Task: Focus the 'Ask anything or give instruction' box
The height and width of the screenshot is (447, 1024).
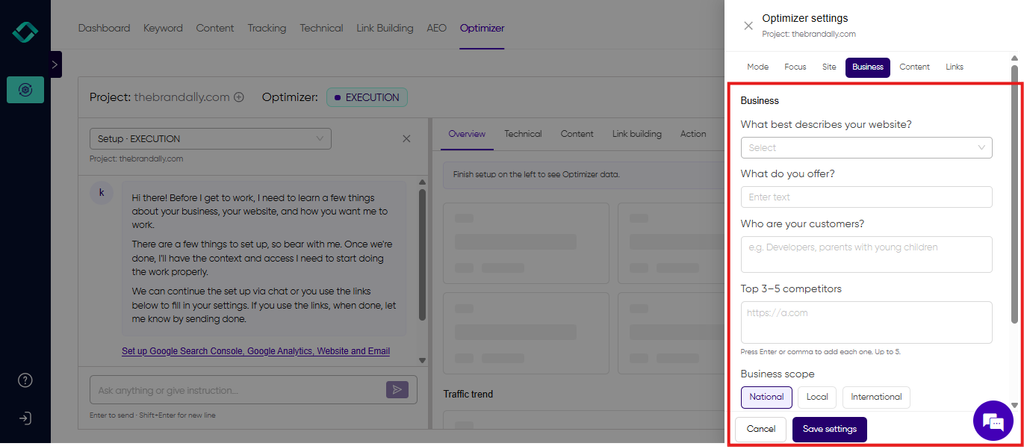Action: coord(253,390)
